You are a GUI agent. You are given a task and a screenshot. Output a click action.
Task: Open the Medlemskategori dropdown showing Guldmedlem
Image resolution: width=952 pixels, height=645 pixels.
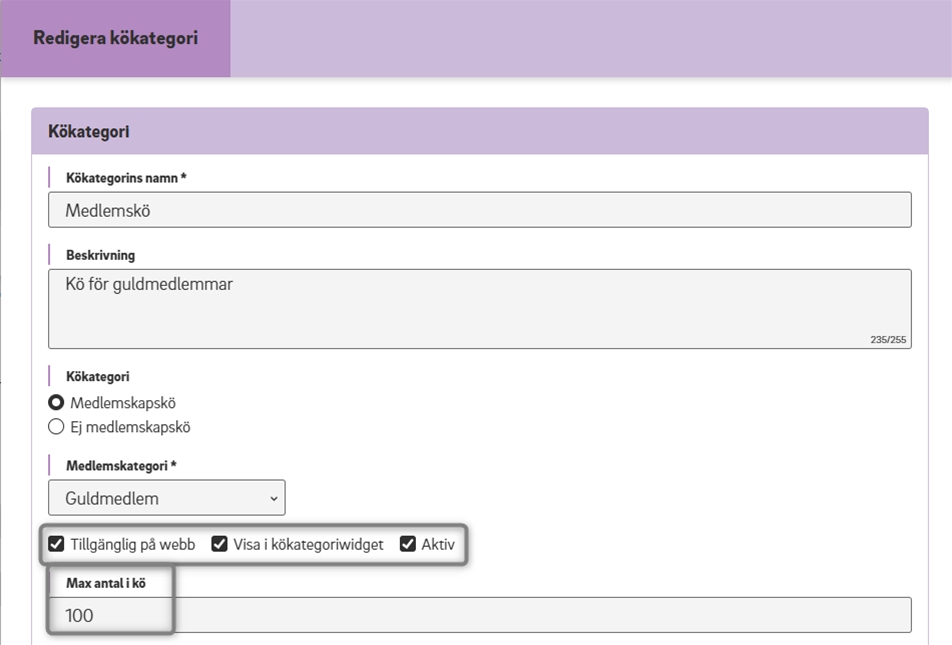(166, 498)
